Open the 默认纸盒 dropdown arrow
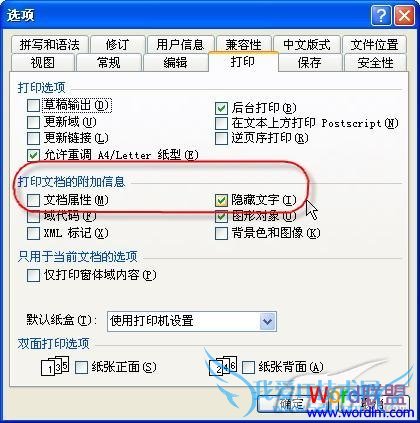 pos(268,321)
